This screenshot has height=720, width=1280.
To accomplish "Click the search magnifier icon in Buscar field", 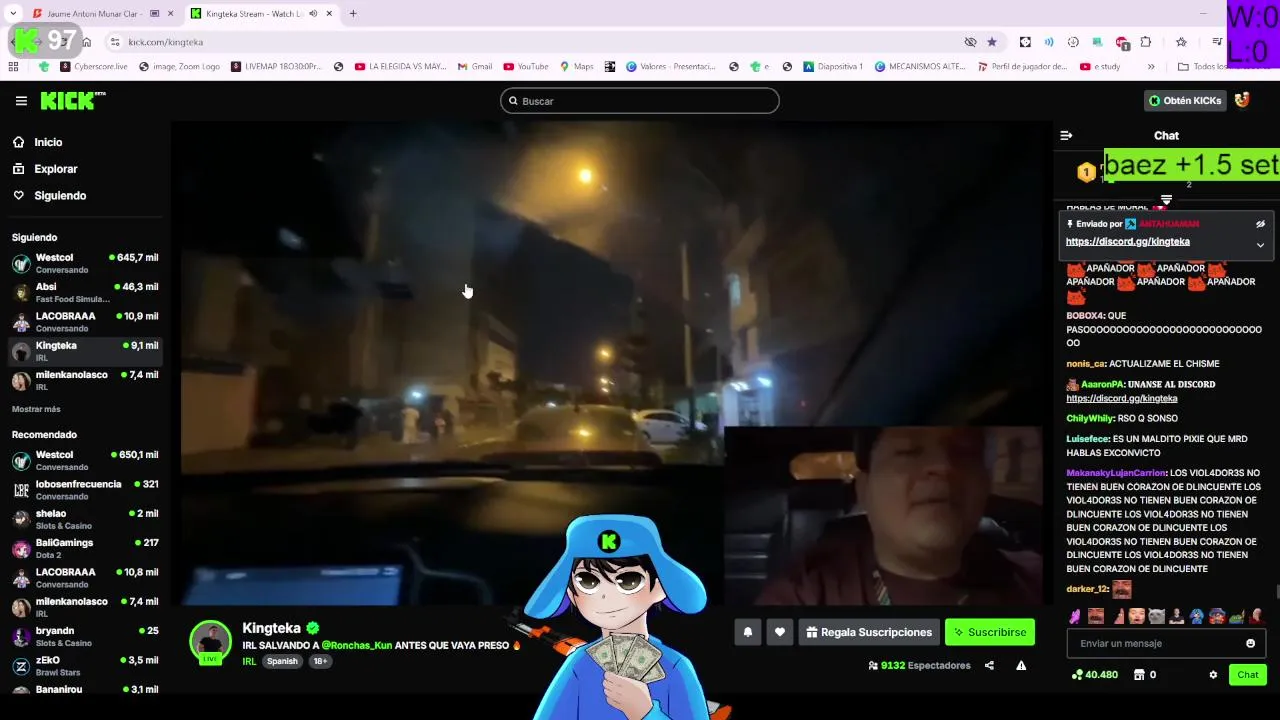I will click(513, 101).
